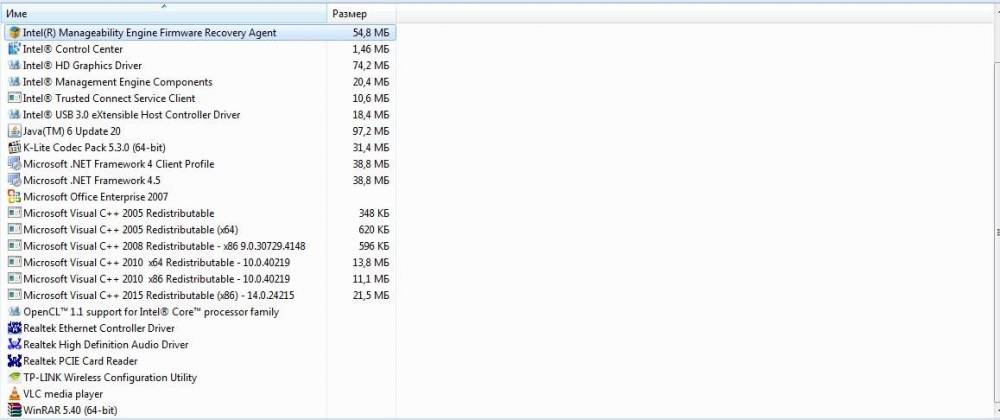The image size is (1000, 420).
Task: Click the Microsoft Office Enterprise 2007 icon
Action: point(14,197)
